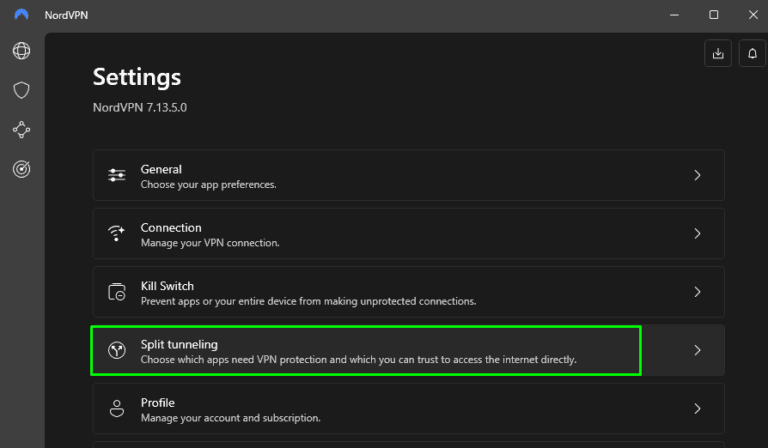Open the Meshnet icon in sidebar

click(x=21, y=130)
